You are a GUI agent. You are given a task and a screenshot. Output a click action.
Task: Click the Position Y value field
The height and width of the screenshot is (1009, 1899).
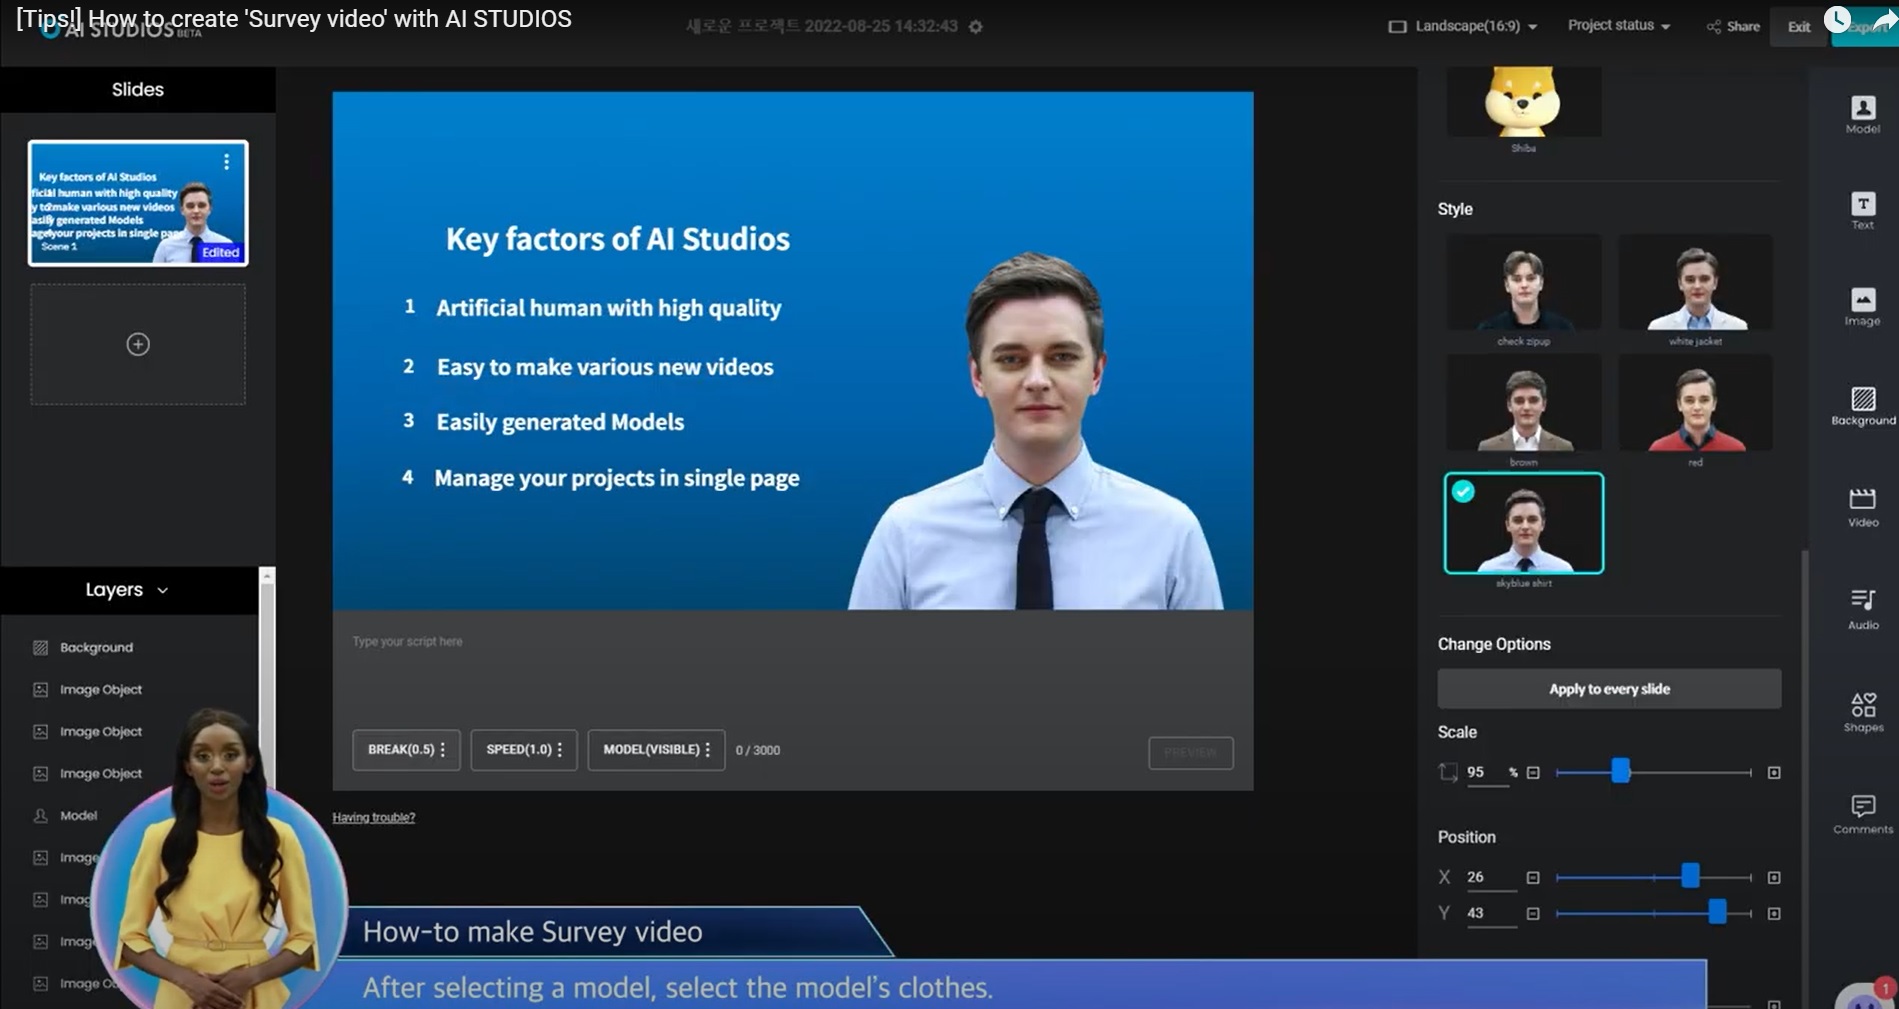tap(1491, 914)
